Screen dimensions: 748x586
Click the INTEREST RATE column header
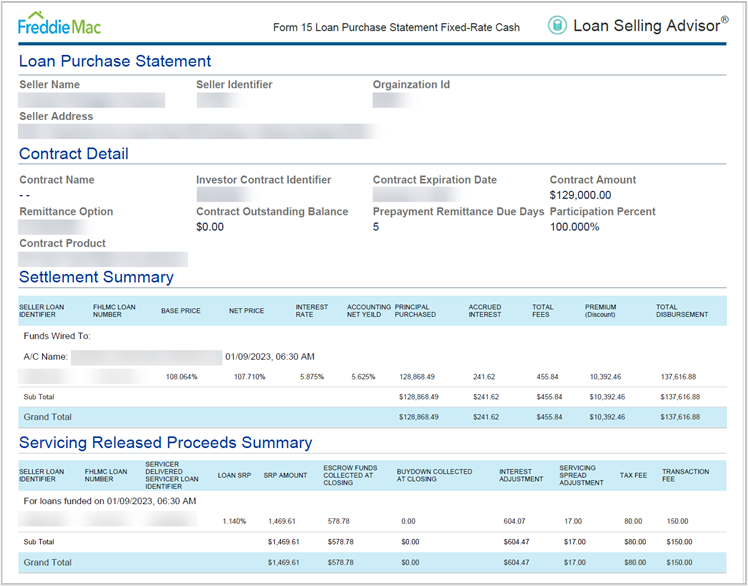(312, 311)
